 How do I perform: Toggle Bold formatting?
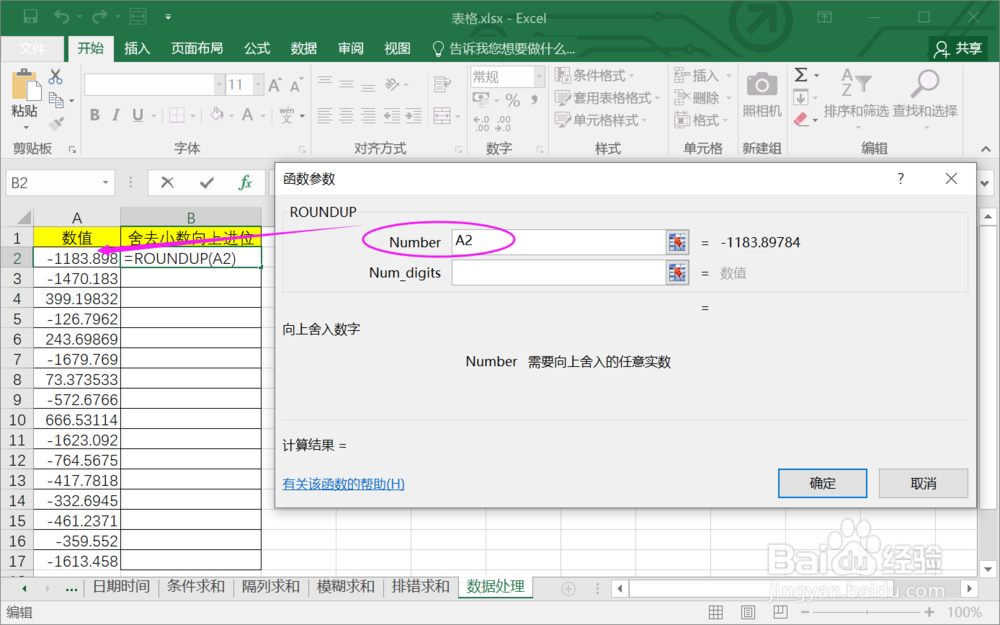point(95,115)
